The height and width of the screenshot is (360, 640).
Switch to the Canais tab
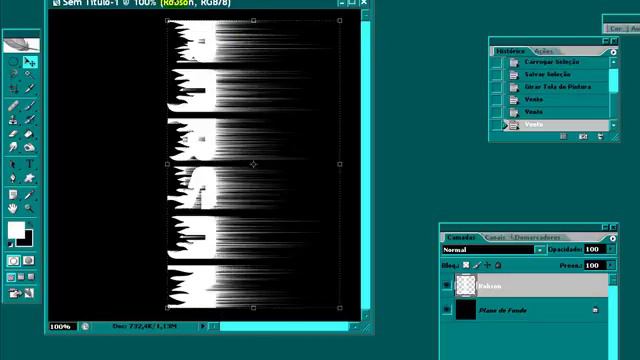(x=495, y=237)
